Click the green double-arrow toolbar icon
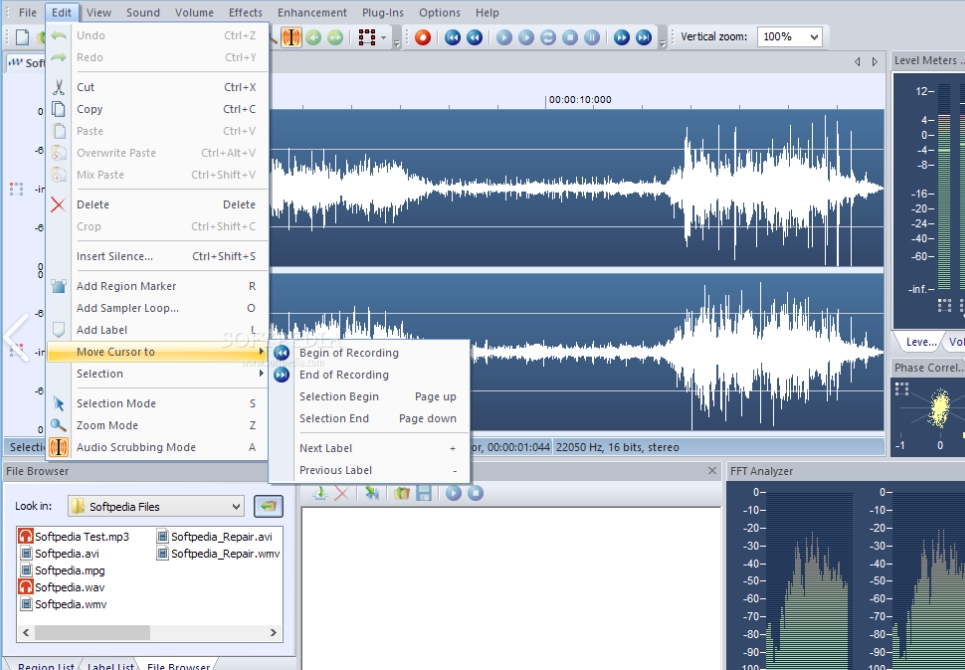The image size is (965, 670). (x=335, y=38)
